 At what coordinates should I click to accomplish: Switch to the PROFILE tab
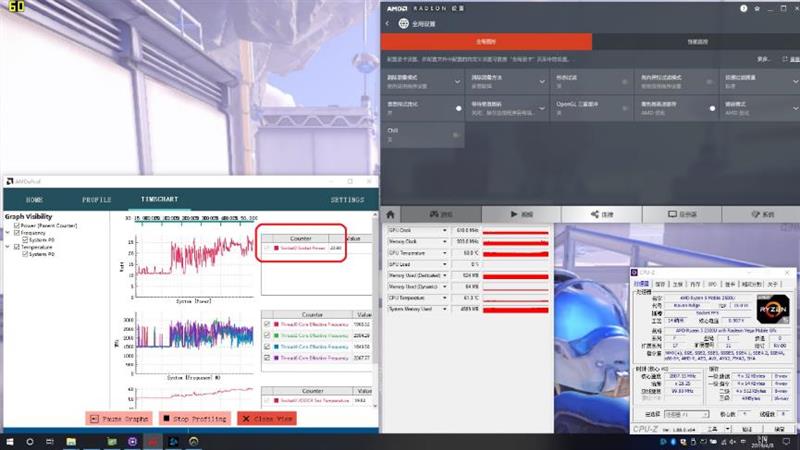[x=96, y=199]
